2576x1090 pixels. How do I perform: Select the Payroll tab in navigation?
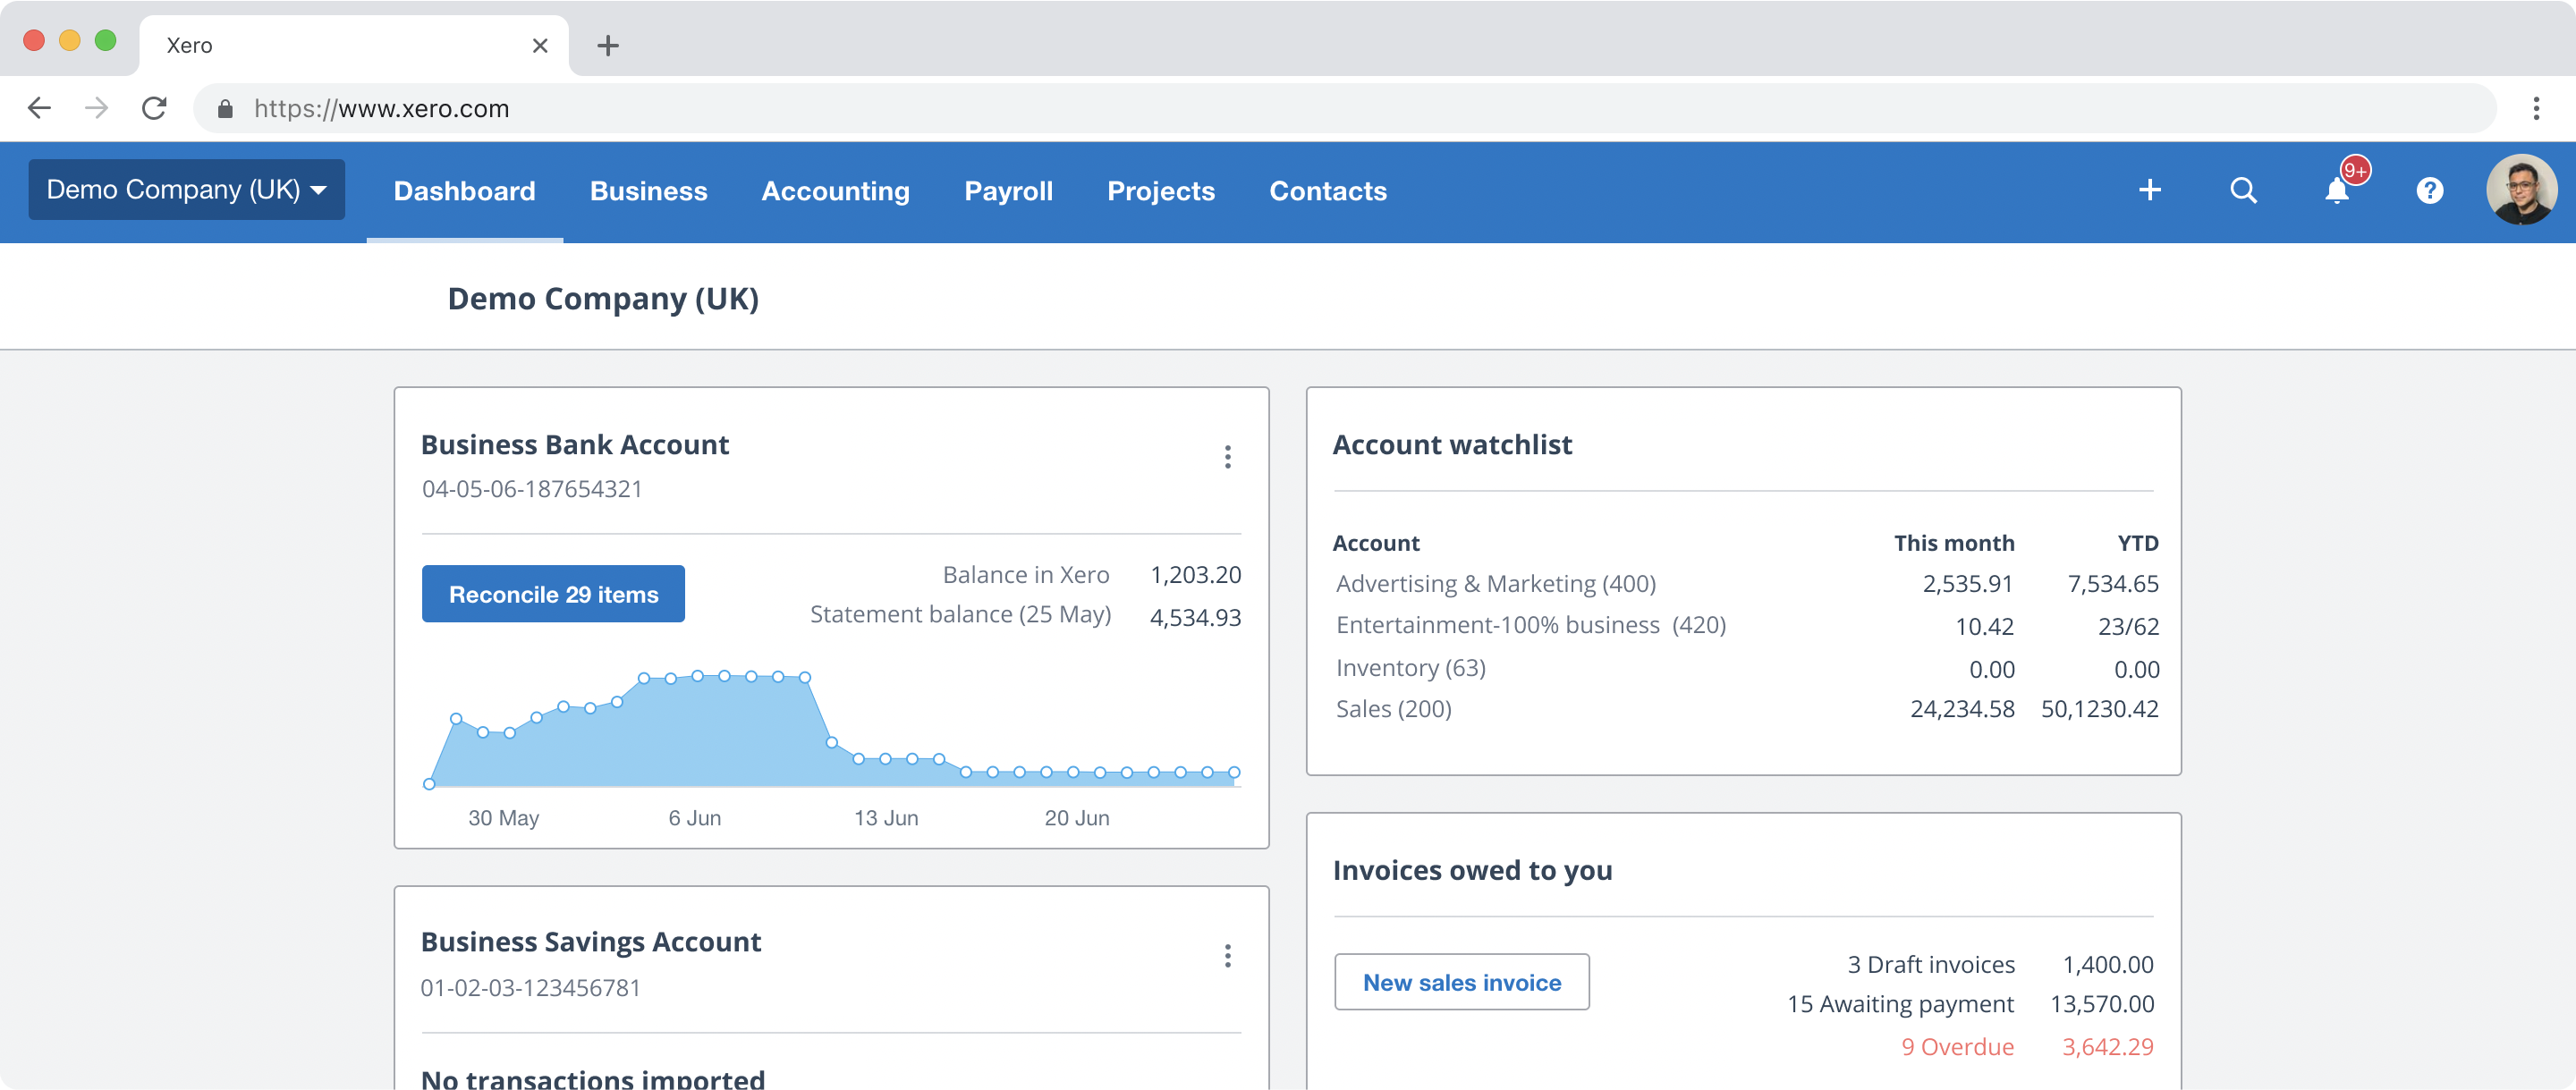pos(1007,190)
